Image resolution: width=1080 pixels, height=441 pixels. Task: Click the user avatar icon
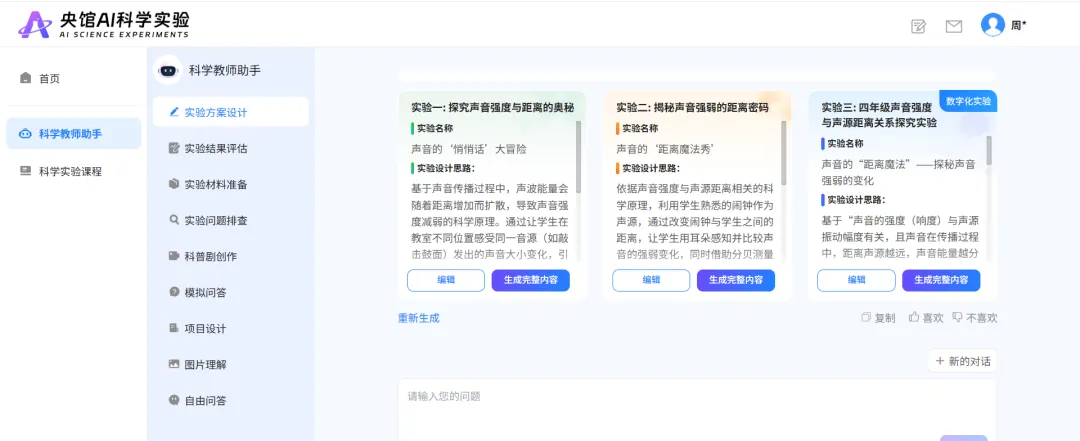point(993,25)
